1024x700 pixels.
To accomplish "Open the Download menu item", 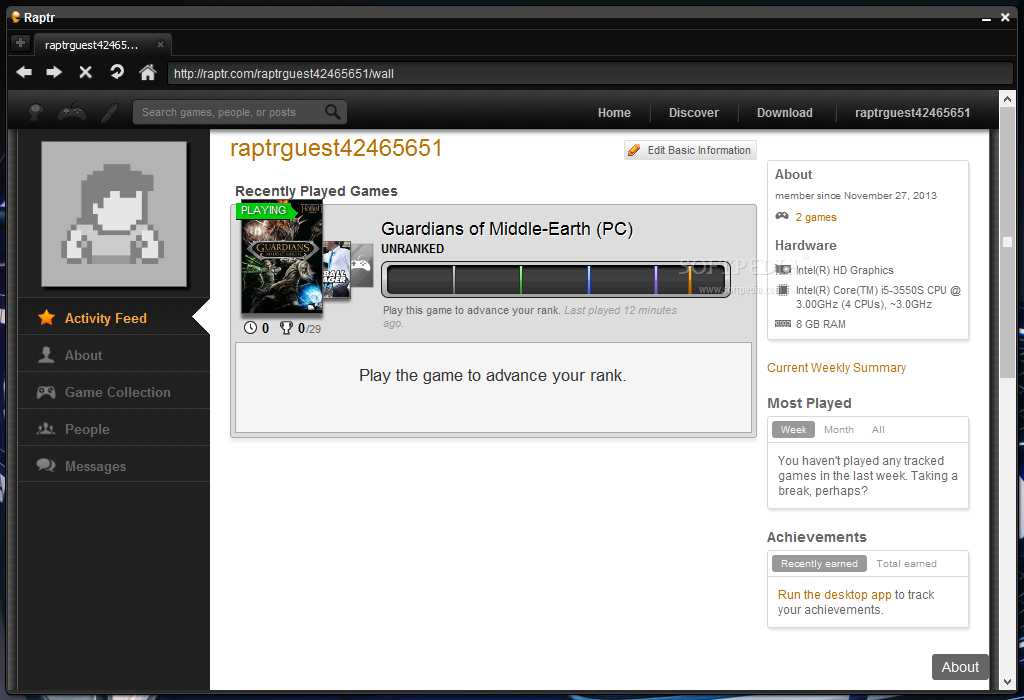I will (x=784, y=113).
